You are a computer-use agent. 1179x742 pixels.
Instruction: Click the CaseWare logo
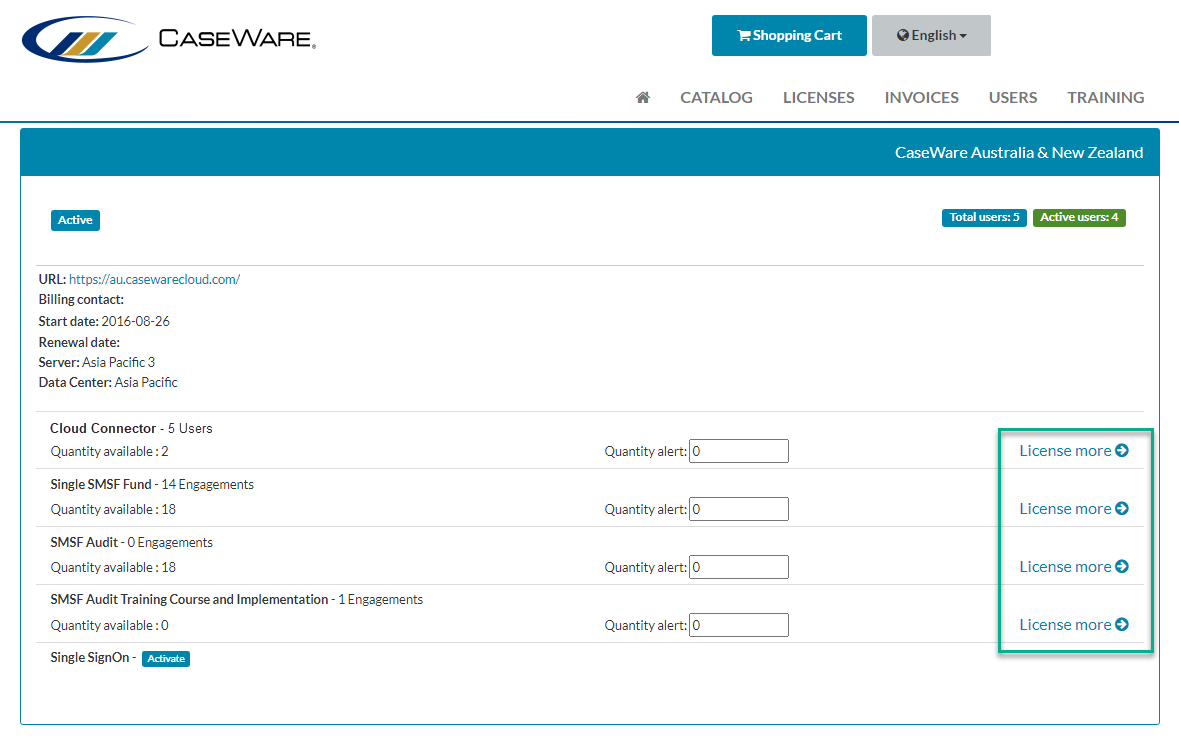click(169, 38)
